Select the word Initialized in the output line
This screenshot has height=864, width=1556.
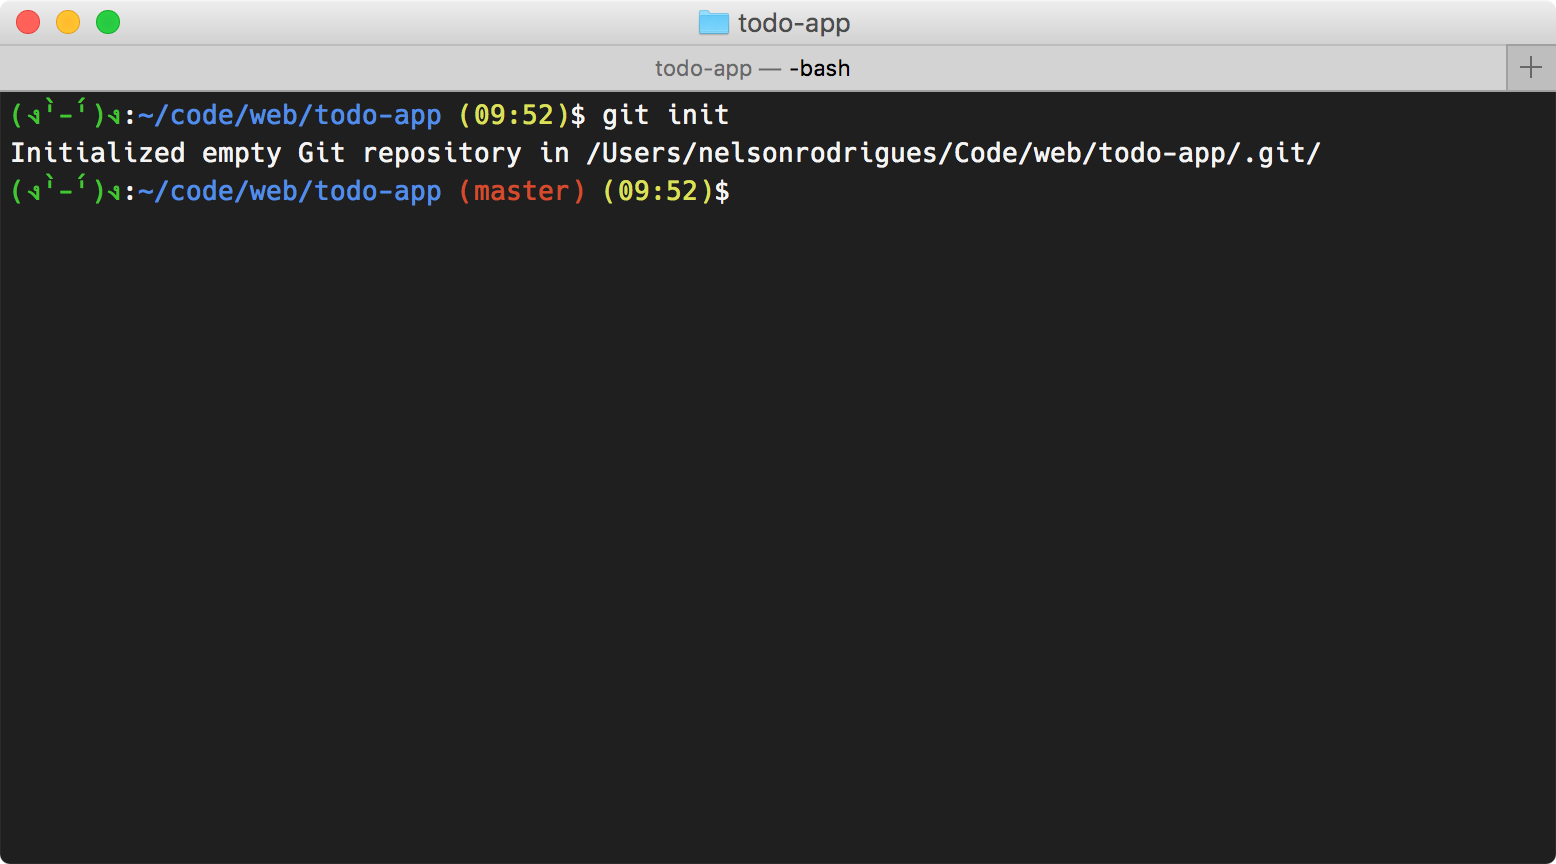pos(97,152)
